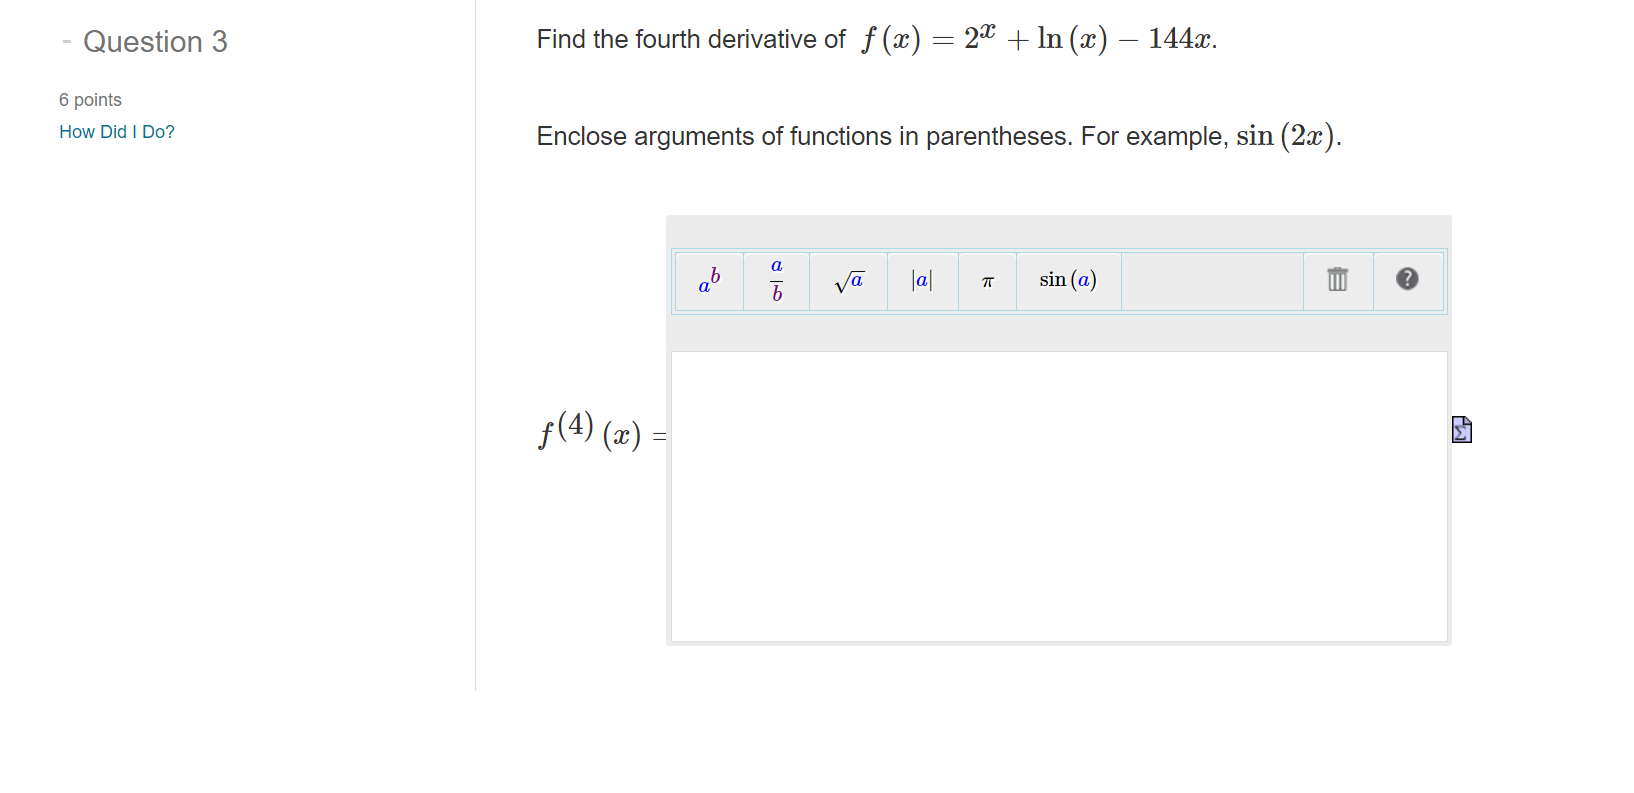Preview the expression with the sigma page icon
The height and width of the screenshot is (793, 1634).
coord(1461,429)
